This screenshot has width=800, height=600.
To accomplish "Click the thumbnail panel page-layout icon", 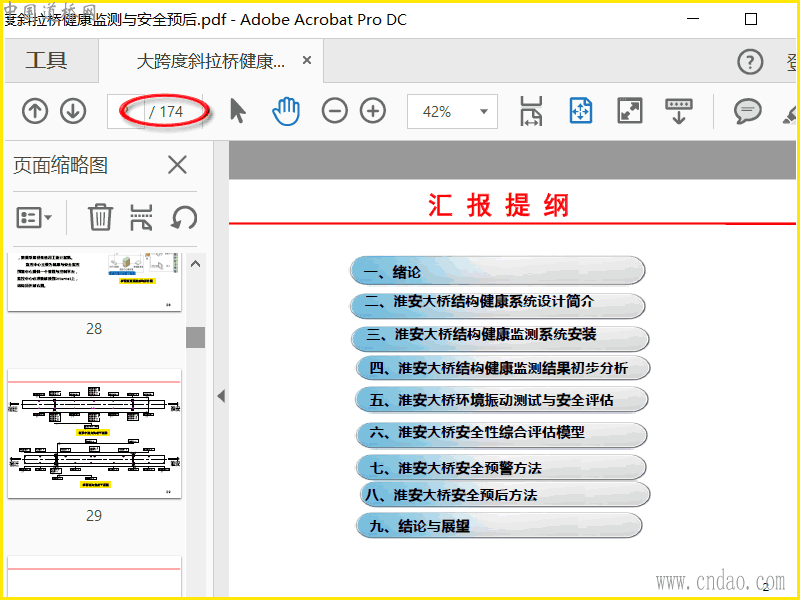I will click(x=141, y=217).
